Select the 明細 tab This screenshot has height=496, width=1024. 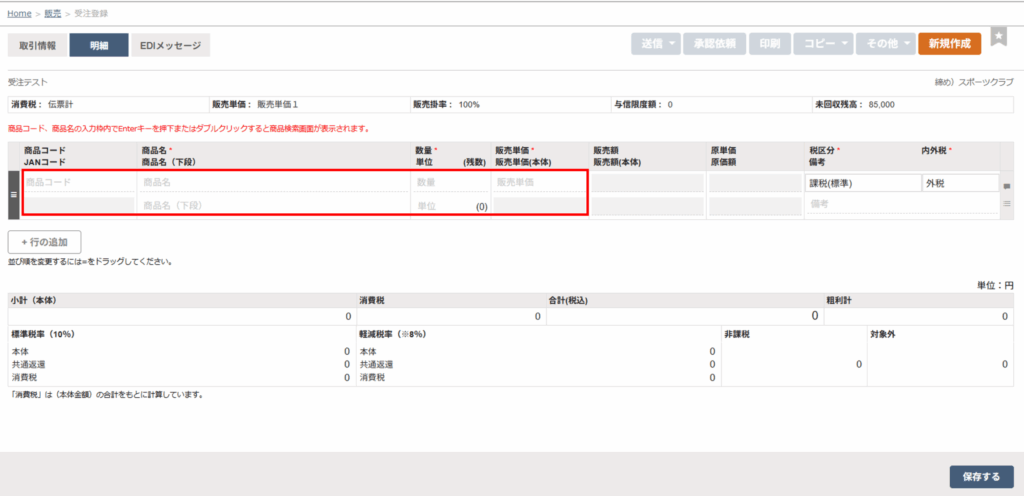click(98, 45)
